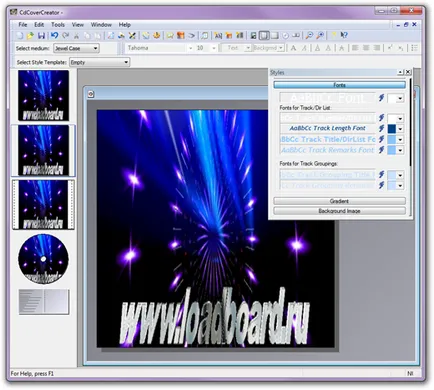Open the Select medium Jewel Case dropdown

[x=76, y=48]
